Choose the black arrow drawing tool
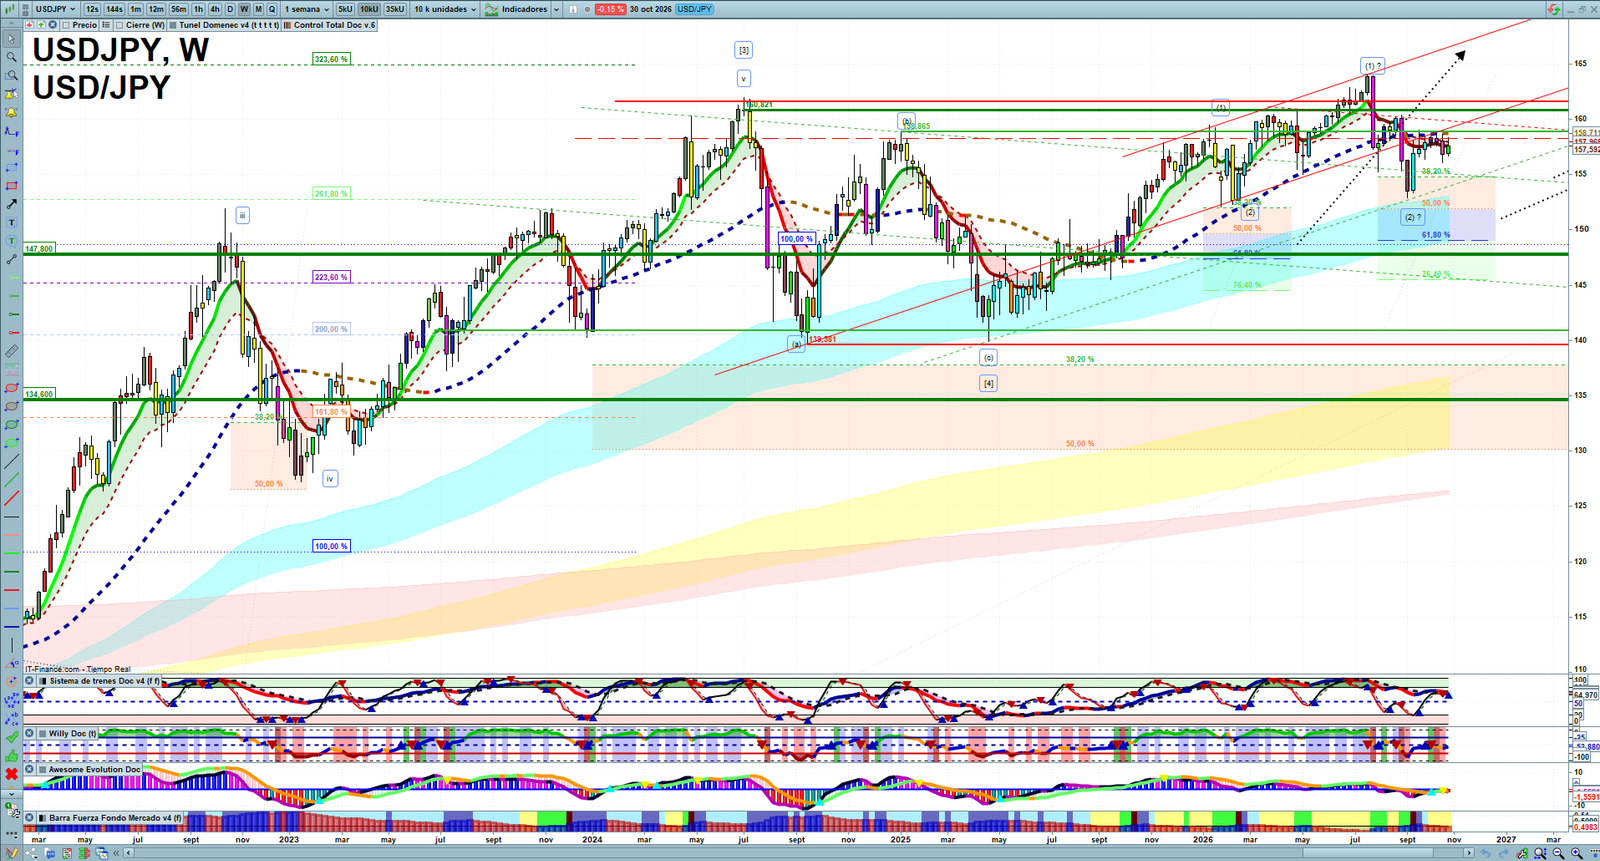 11,204
